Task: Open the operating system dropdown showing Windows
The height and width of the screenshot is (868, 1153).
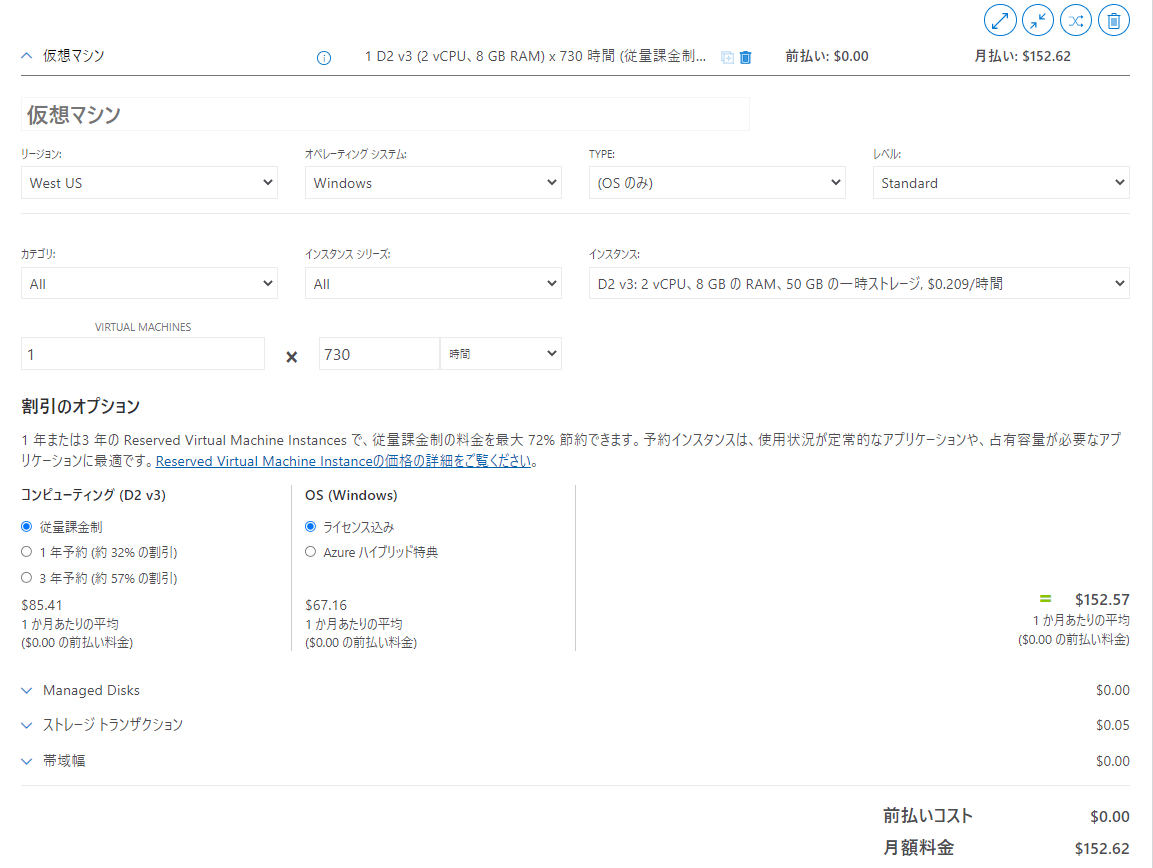Action: [x=433, y=182]
